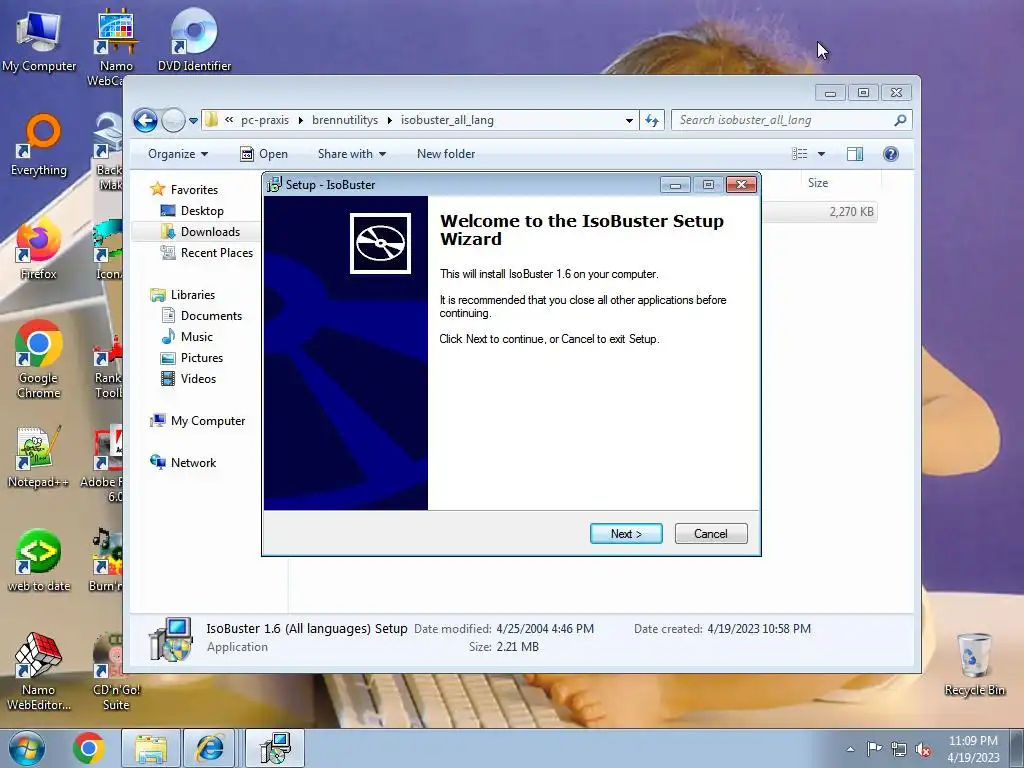
Task: Open Downloads in navigation pane
Action: (x=210, y=232)
